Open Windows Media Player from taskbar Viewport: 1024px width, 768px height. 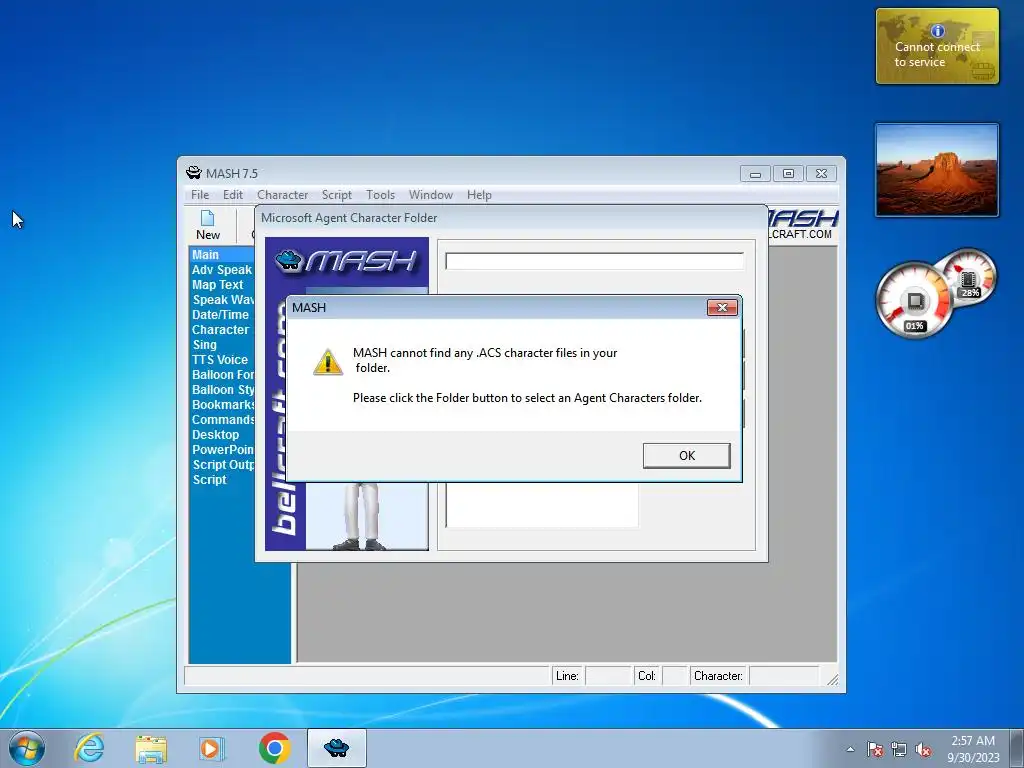pos(211,748)
